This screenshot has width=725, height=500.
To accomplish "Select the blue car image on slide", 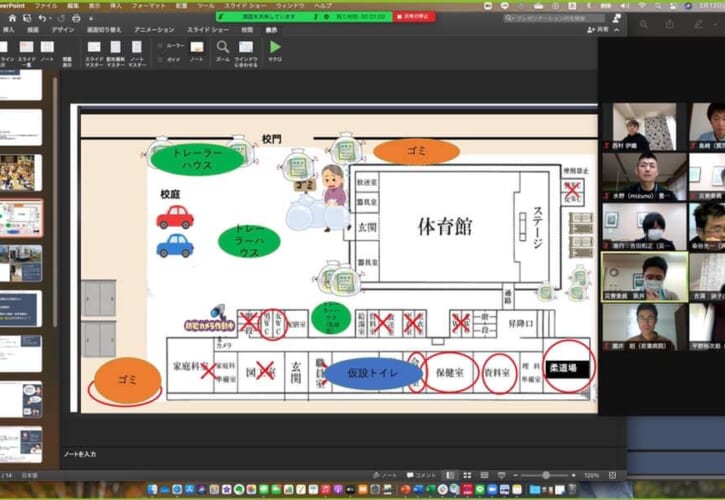I will (x=175, y=246).
